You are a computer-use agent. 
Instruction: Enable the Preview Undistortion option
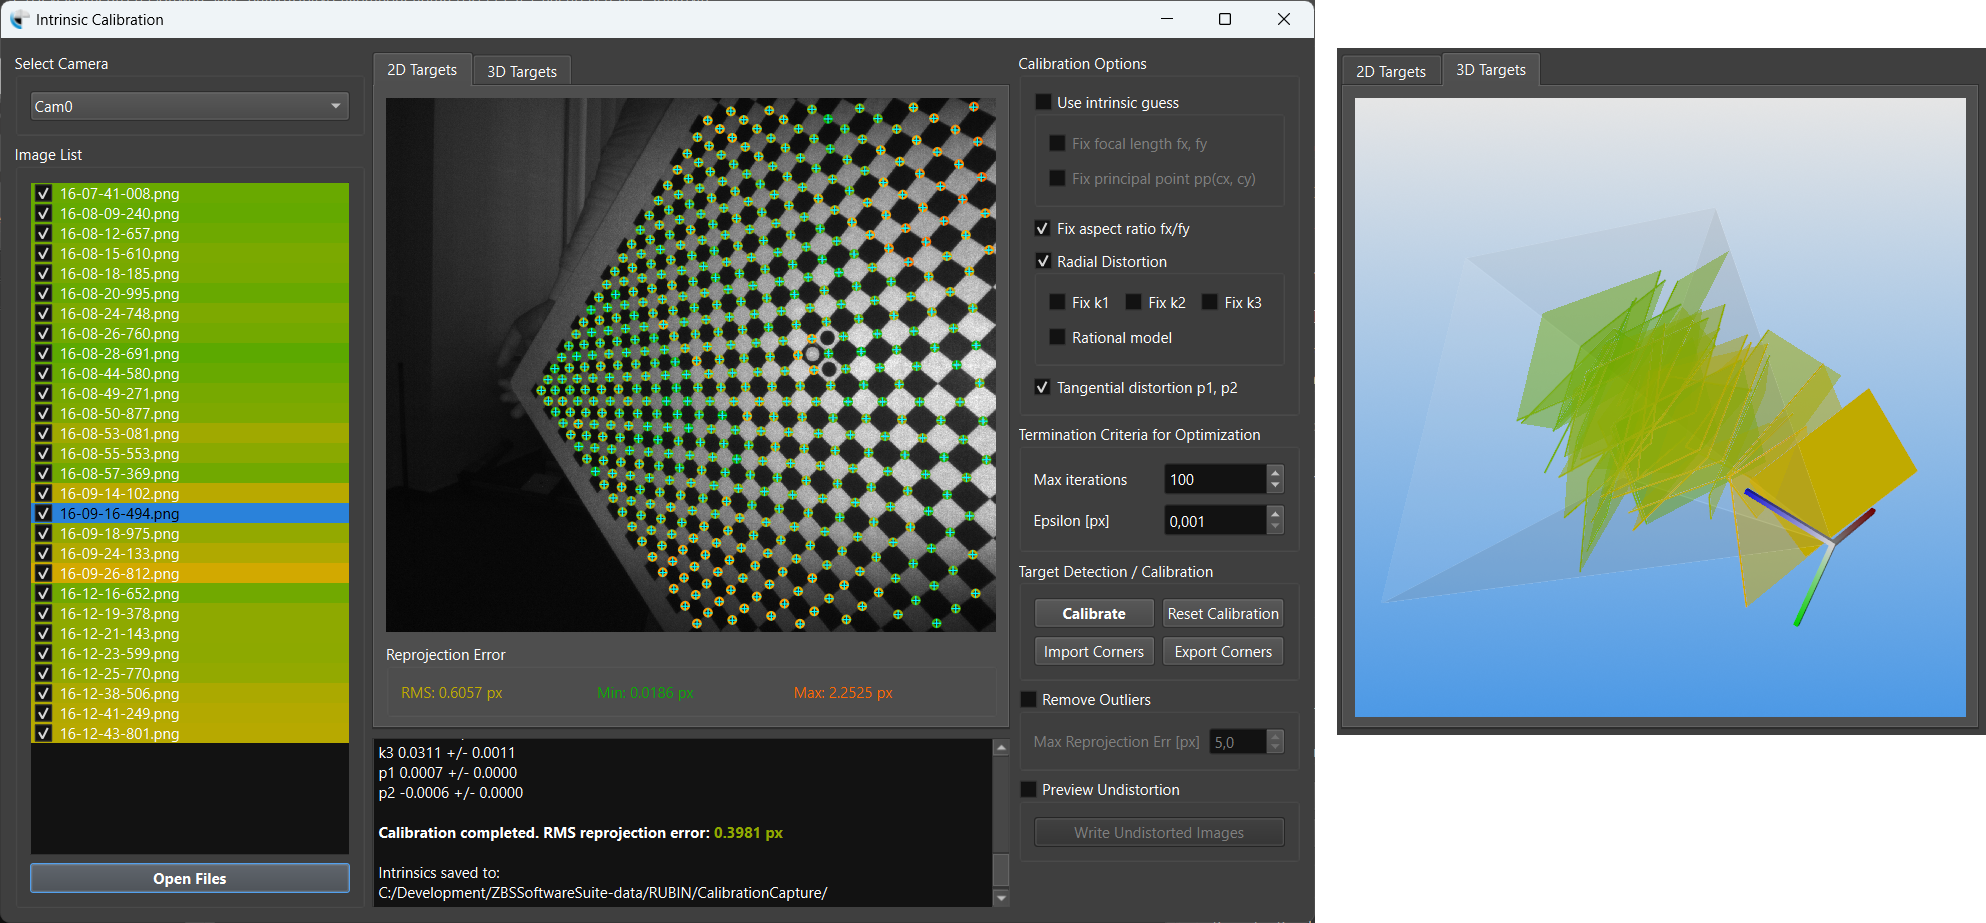point(1028,789)
